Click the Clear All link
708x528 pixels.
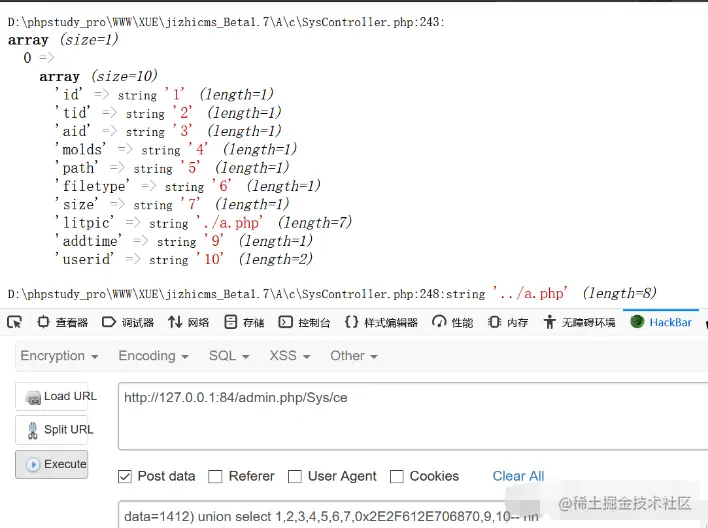point(518,476)
